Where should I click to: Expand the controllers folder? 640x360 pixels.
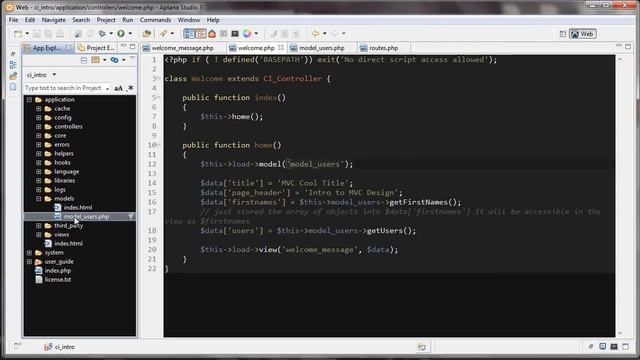point(38,127)
